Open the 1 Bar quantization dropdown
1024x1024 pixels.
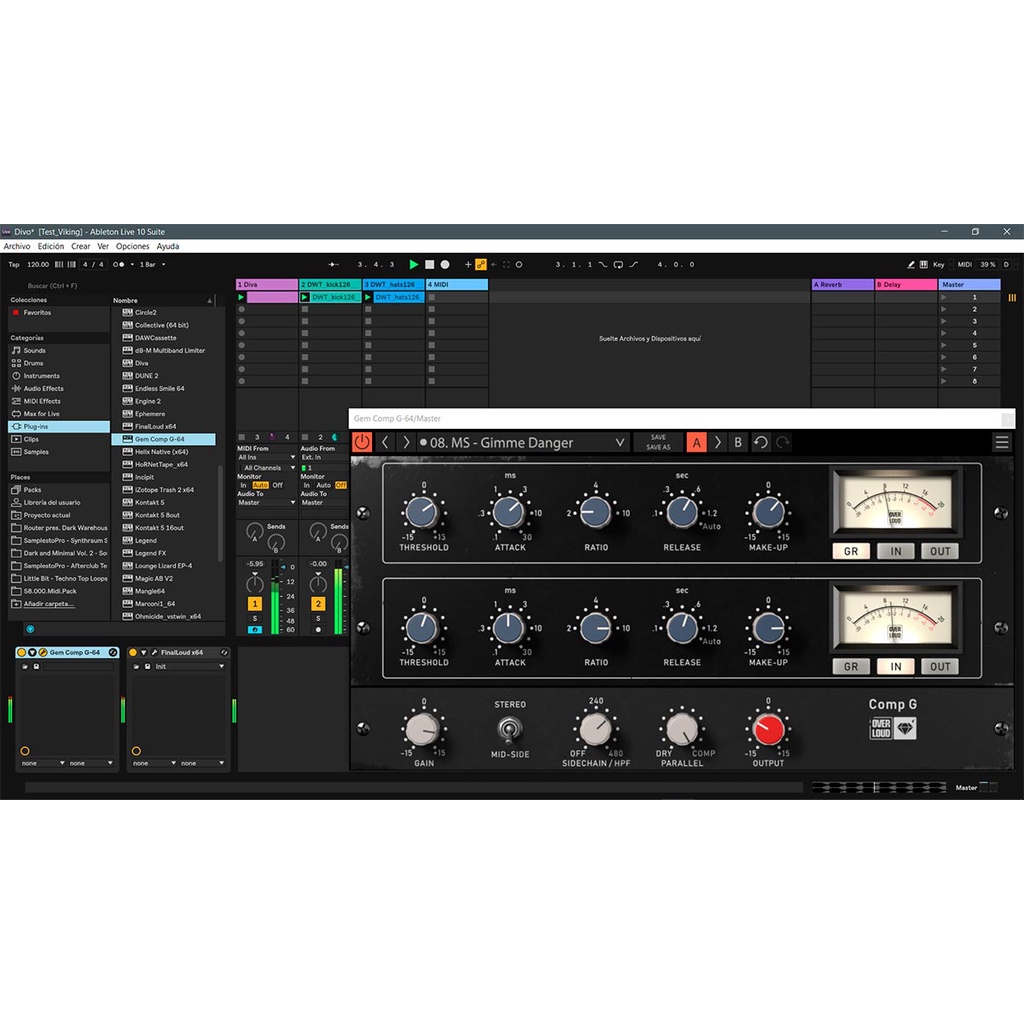pyautogui.click(x=152, y=264)
